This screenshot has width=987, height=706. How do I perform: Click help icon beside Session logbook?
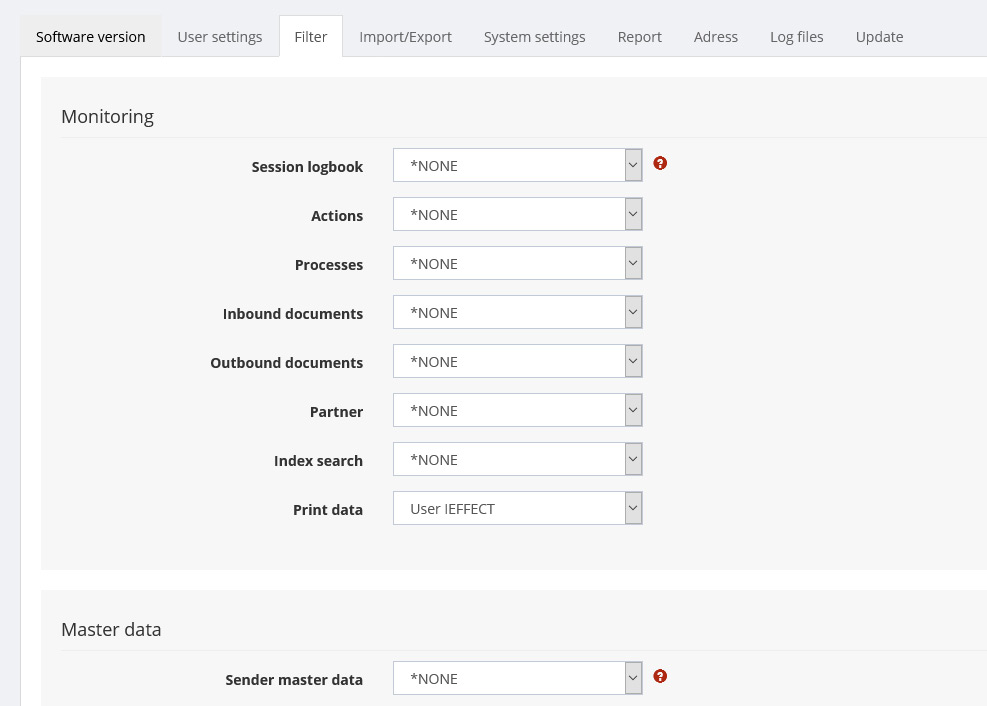coord(660,163)
